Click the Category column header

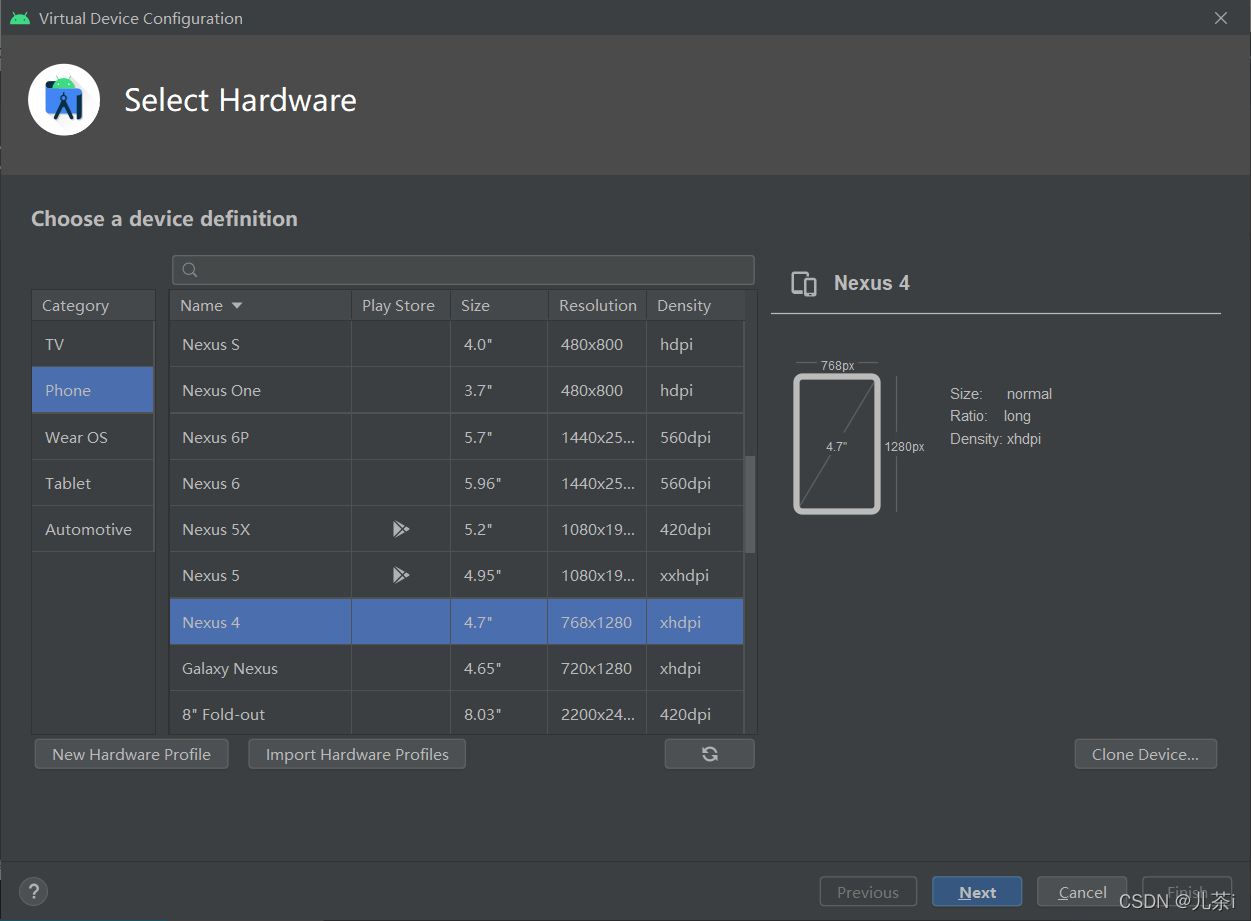pyautogui.click(x=93, y=305)
